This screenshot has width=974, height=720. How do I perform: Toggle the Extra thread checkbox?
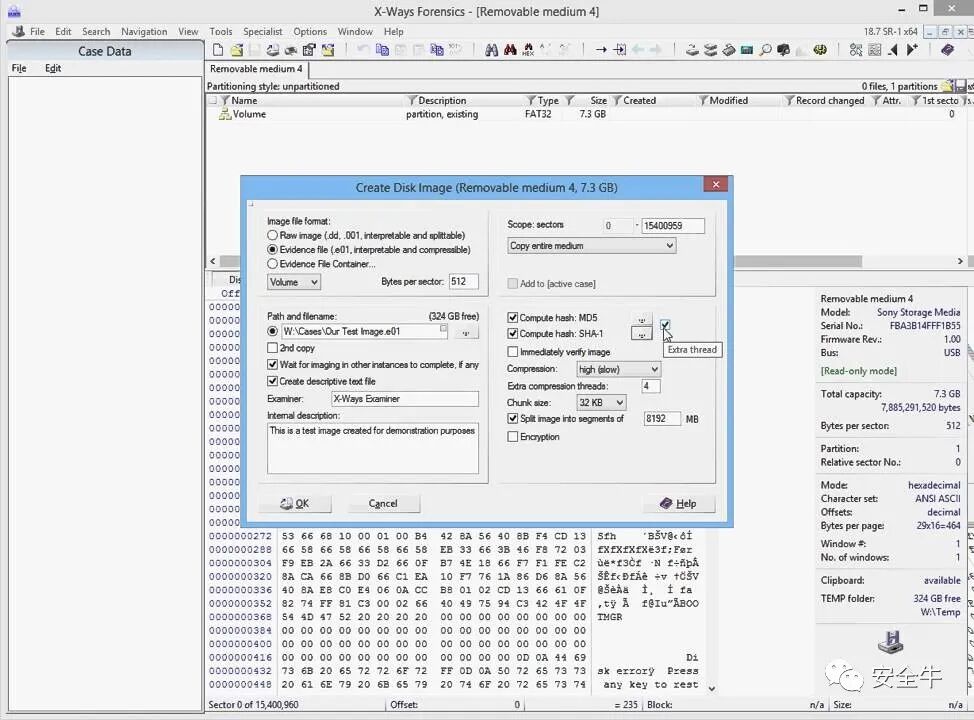[x=665, y=324]
